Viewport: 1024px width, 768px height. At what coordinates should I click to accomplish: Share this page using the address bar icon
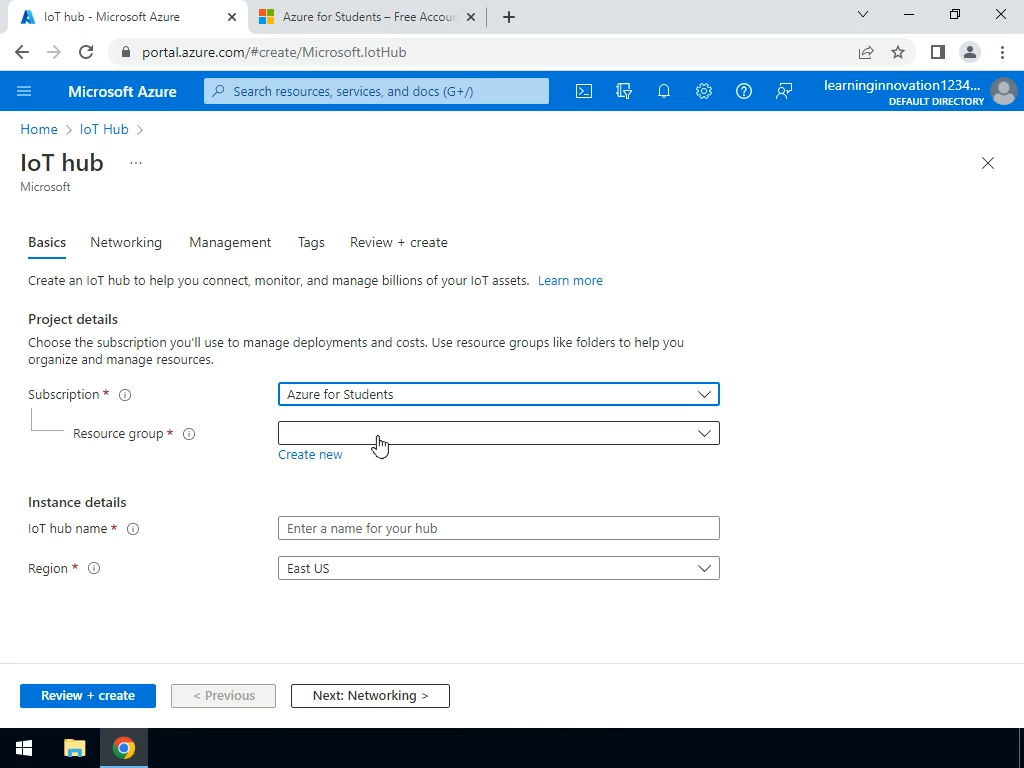866,52
